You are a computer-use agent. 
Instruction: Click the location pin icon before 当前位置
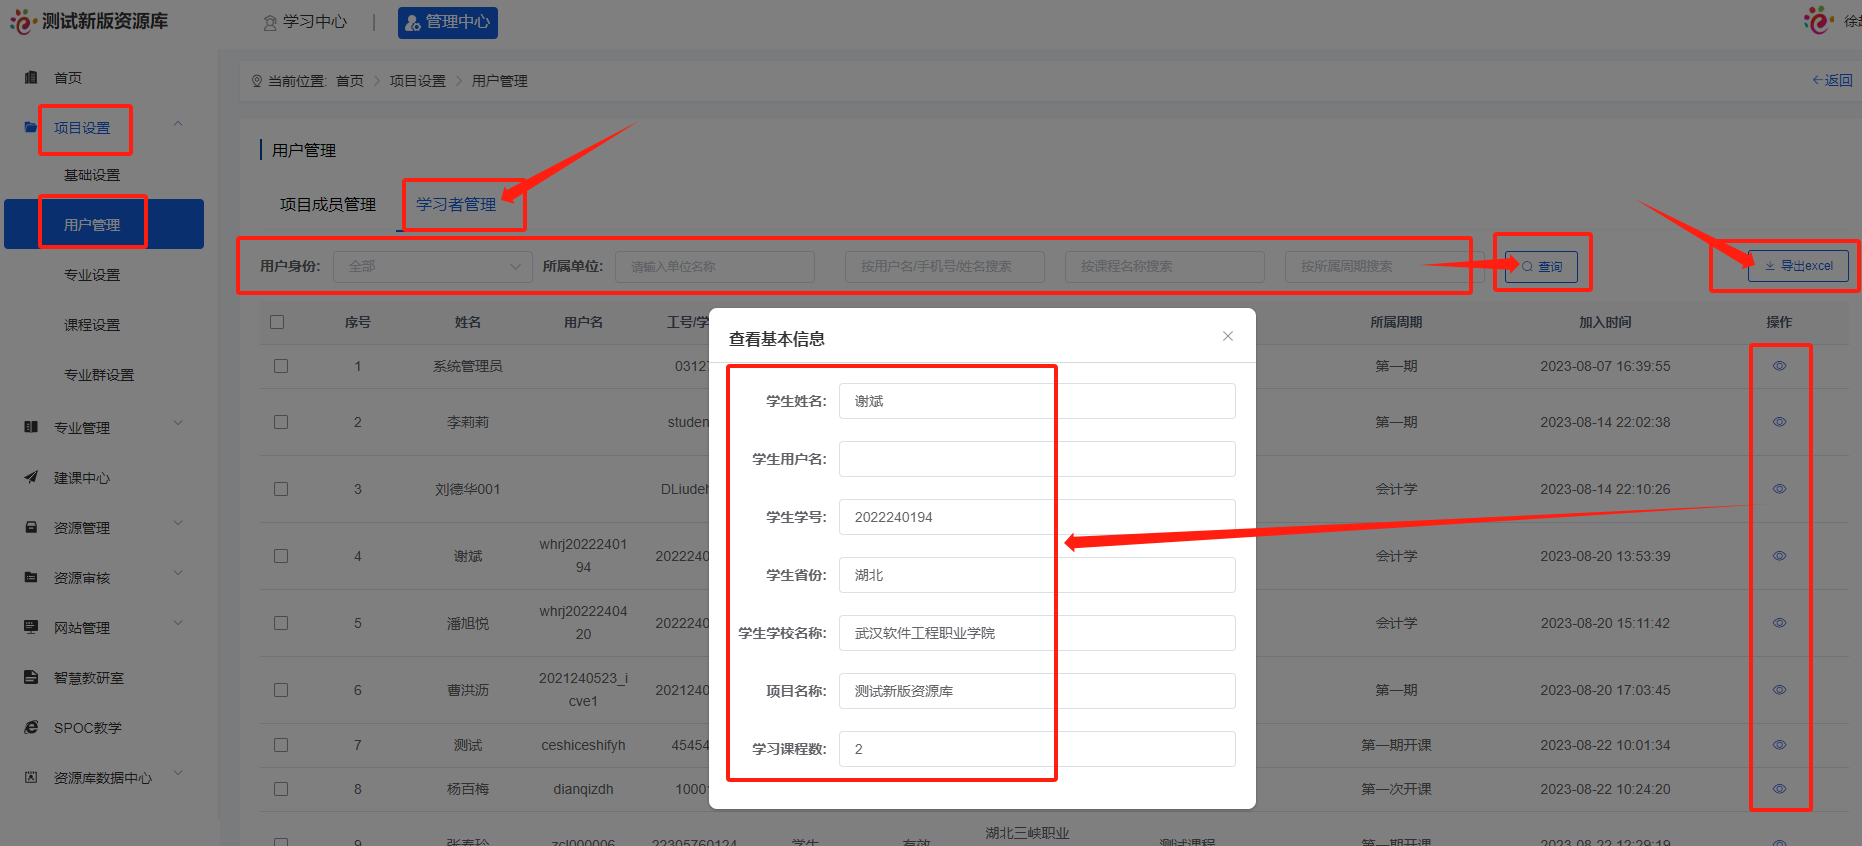257,81
